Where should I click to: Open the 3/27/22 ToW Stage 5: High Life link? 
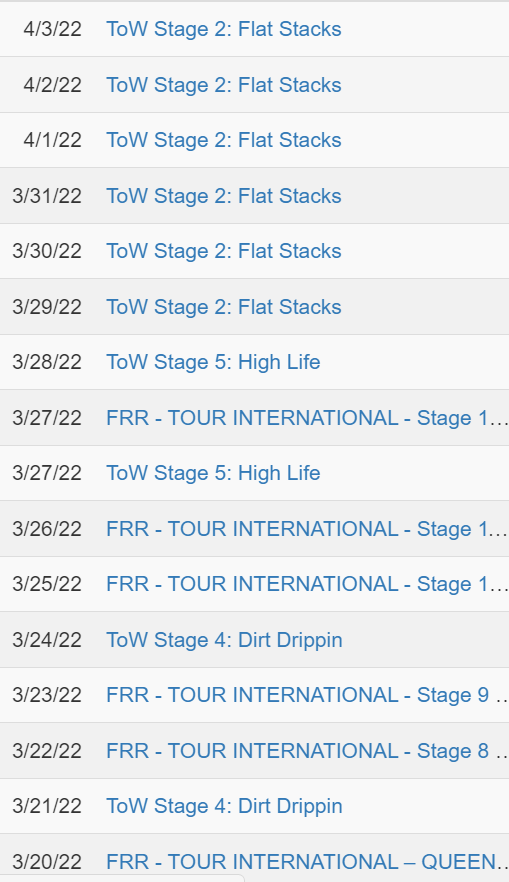[213, 473]
